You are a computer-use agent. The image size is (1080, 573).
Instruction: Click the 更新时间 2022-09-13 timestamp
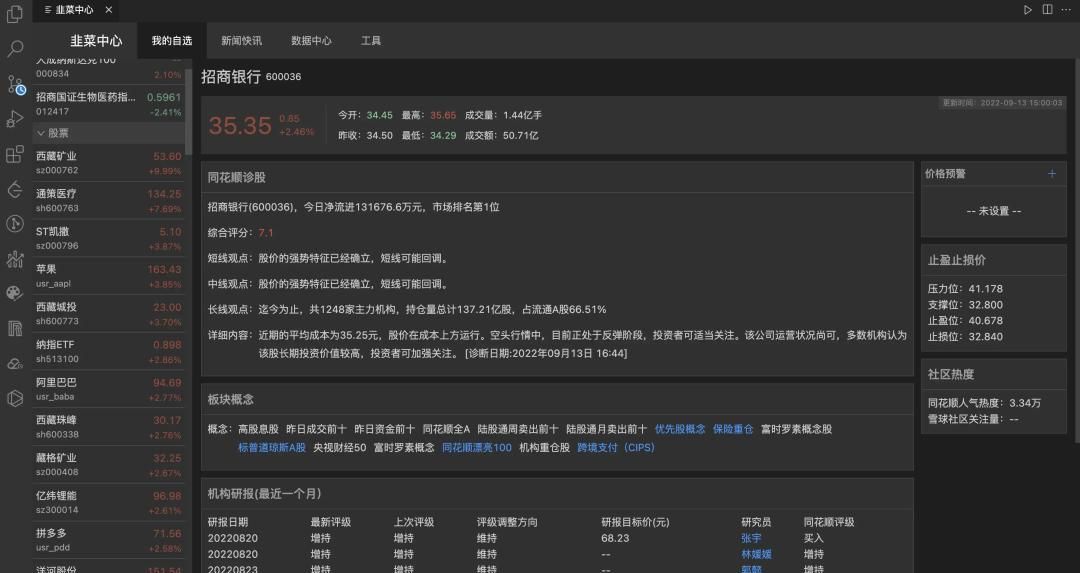[1002, 103]
